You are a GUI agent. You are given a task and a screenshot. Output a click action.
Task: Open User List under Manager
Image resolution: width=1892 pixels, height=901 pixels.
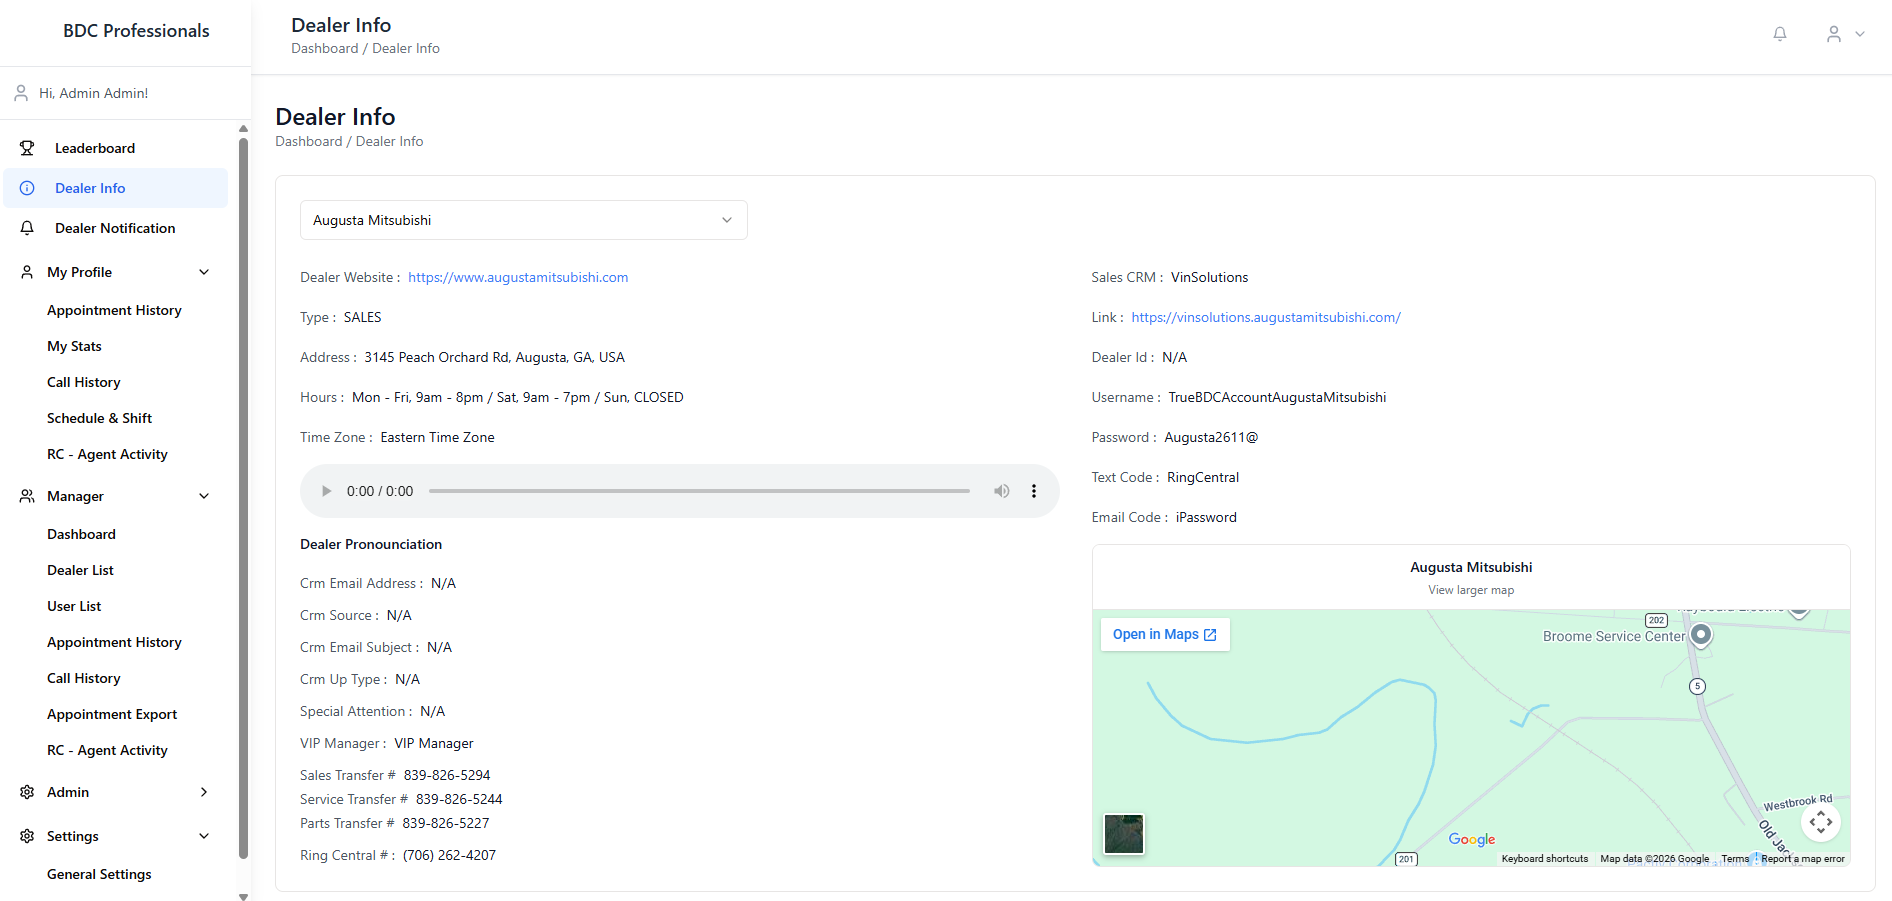[74, 606]
